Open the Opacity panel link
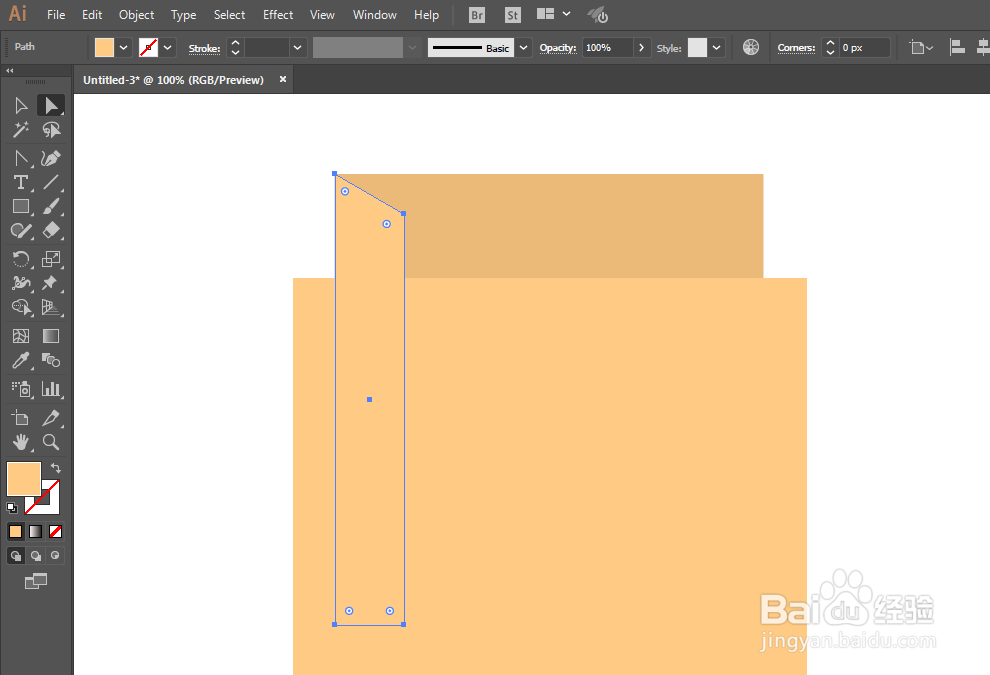The height and width of the screenshot is (675, 990). point(558,48)
